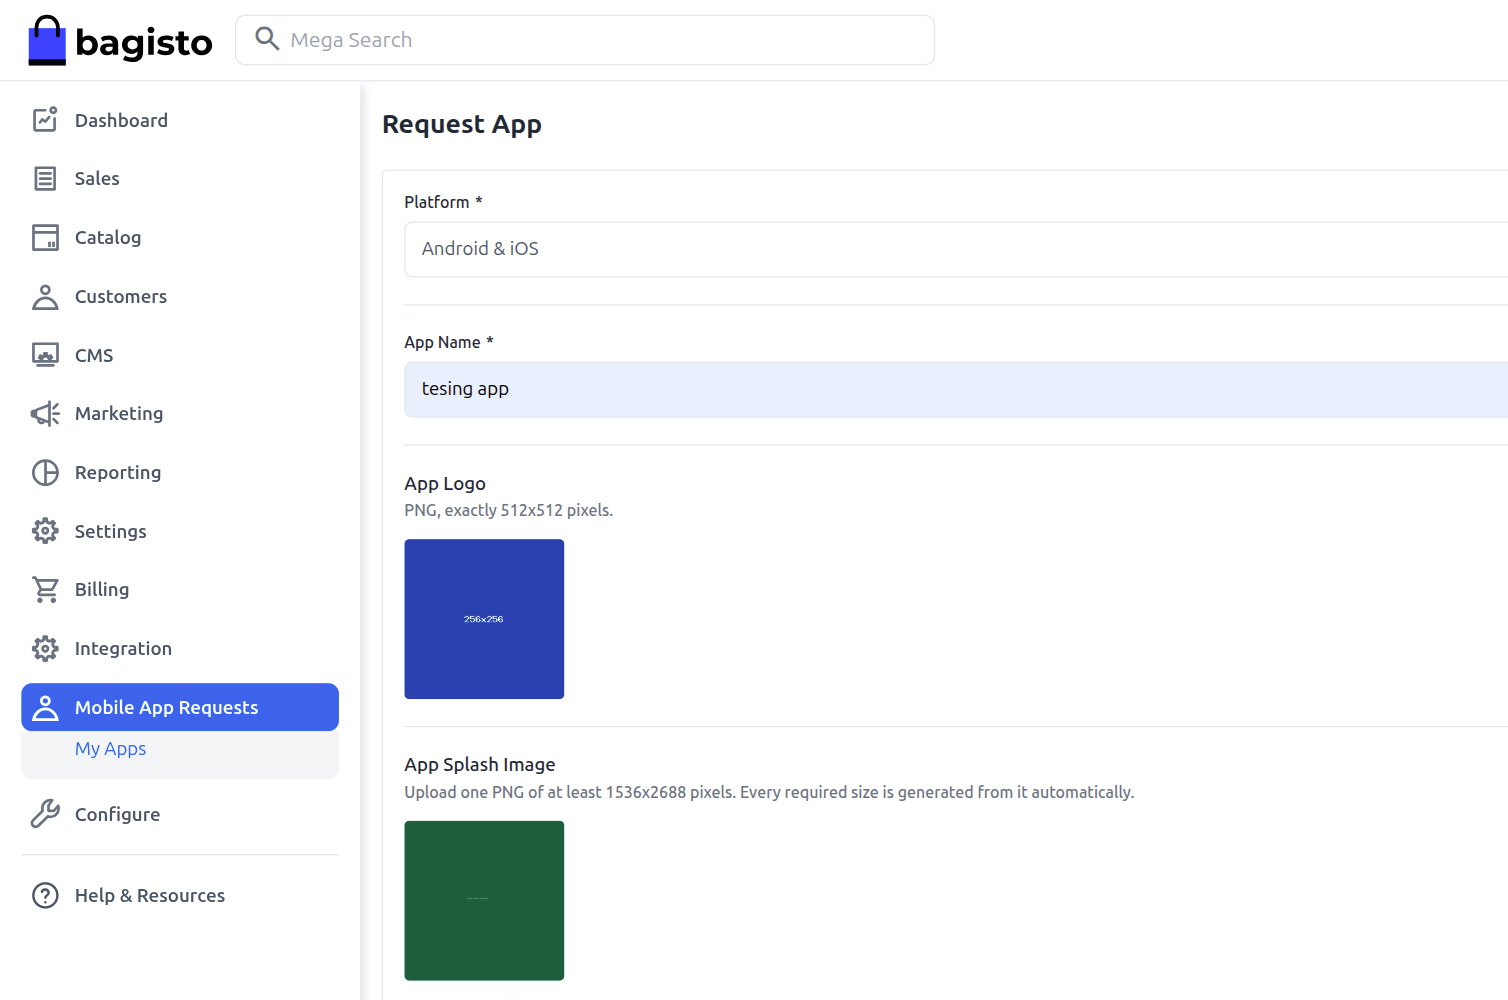Viewport: 1508px width, 1000px height.
Task: Click the Catalog window icon
Action: pos(45,237)
